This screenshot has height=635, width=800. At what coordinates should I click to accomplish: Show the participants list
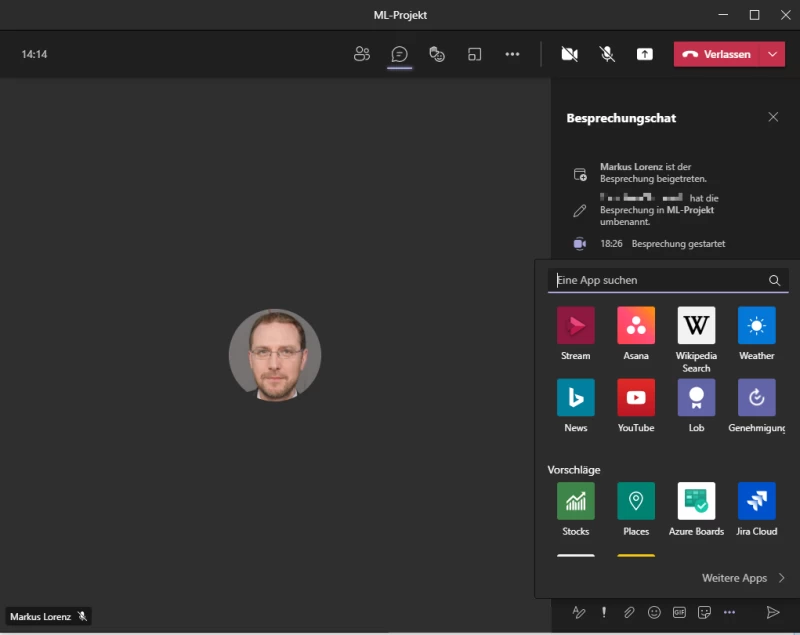point(362,55)
